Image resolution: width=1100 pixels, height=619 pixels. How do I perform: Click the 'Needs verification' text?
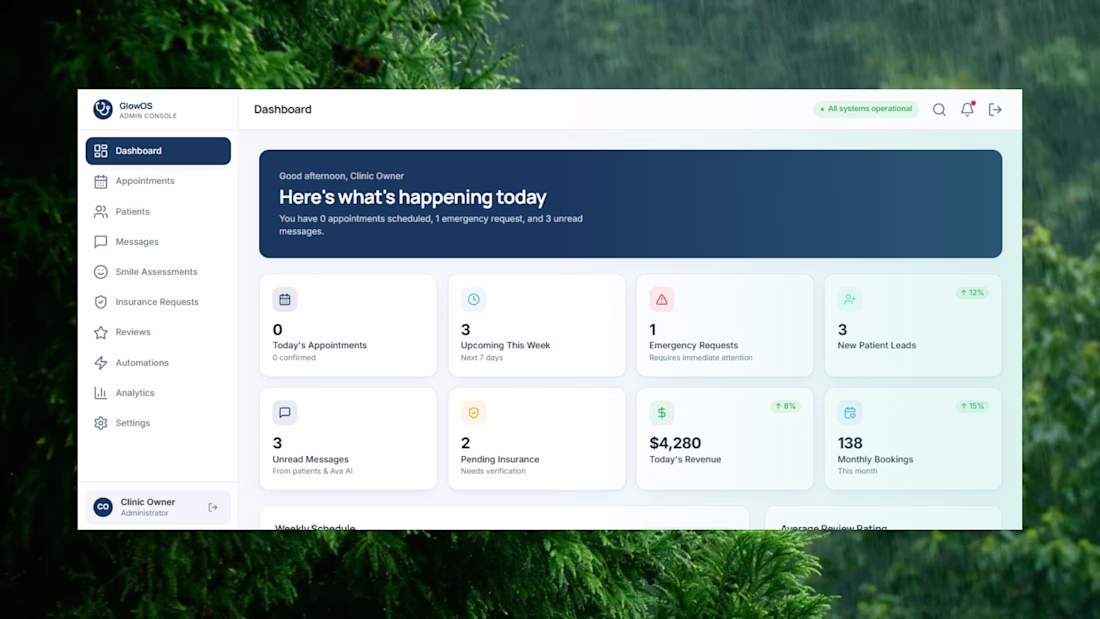492,472
